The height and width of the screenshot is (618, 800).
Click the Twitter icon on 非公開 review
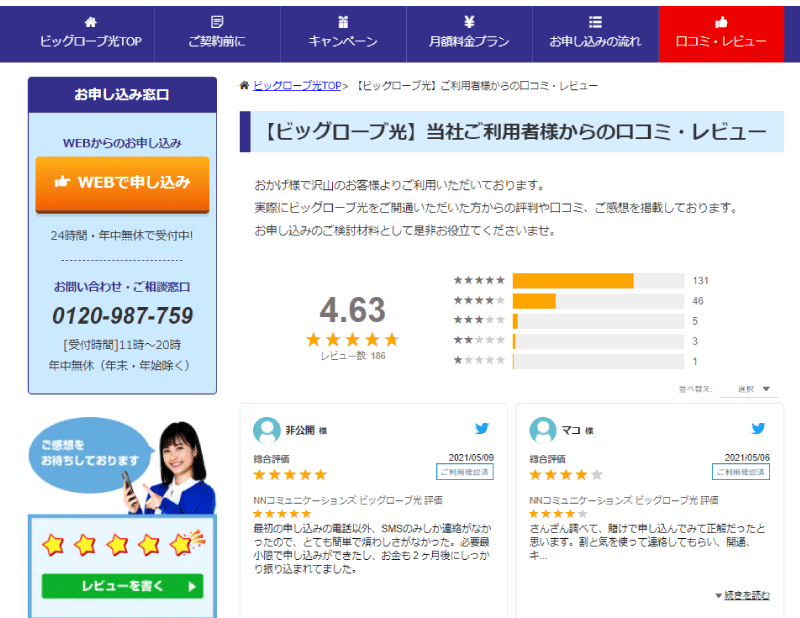pos(482,428)
